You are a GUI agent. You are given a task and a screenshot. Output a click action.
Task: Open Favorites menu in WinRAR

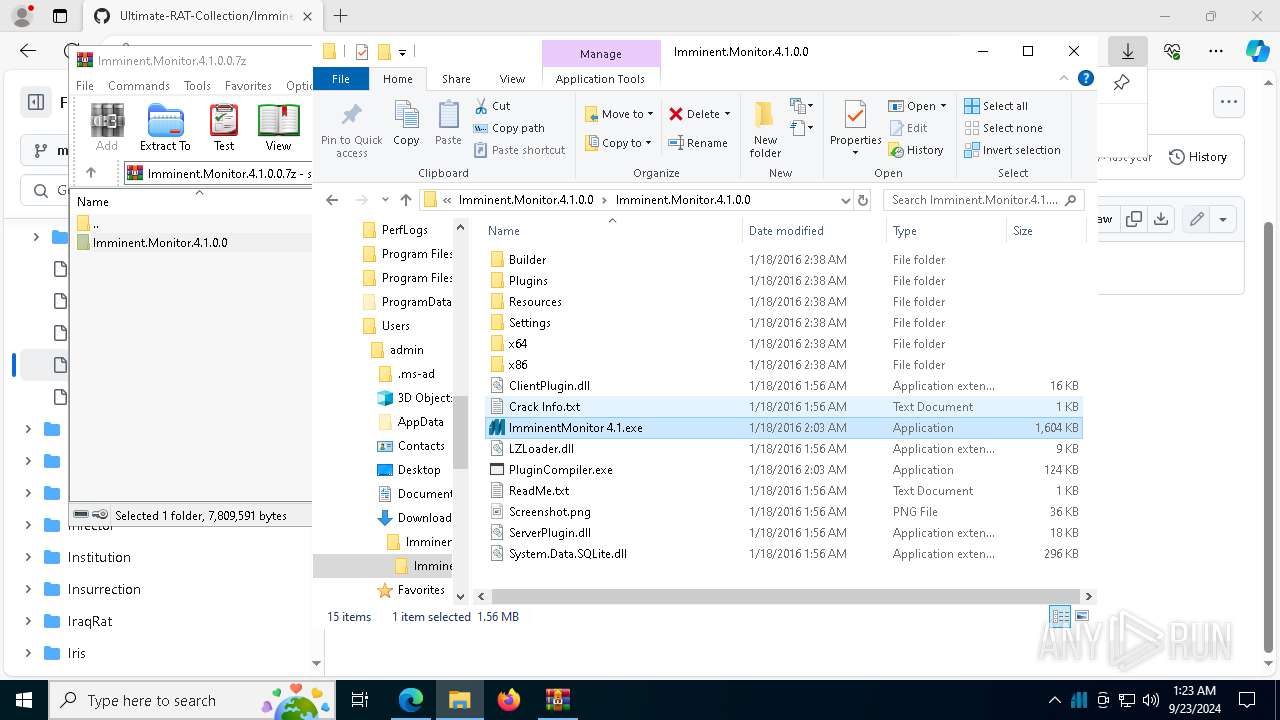pyautogui.click(x=248, y=86)
